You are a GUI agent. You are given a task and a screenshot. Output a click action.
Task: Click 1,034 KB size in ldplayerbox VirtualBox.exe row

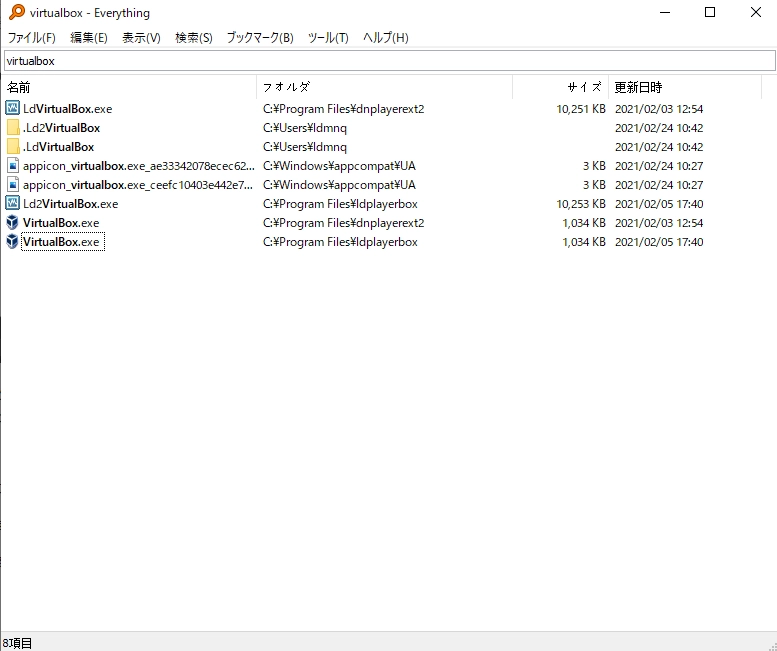(584, 241)
